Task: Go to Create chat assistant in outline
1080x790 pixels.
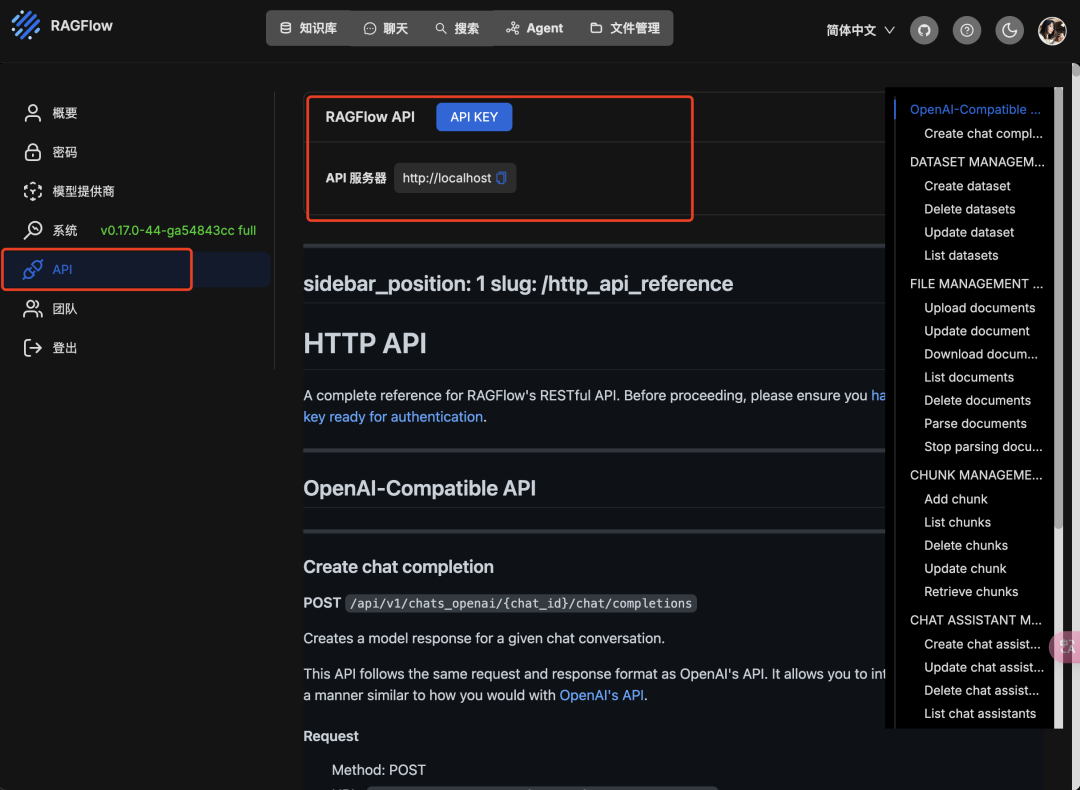Action: (x=982, y=644)
